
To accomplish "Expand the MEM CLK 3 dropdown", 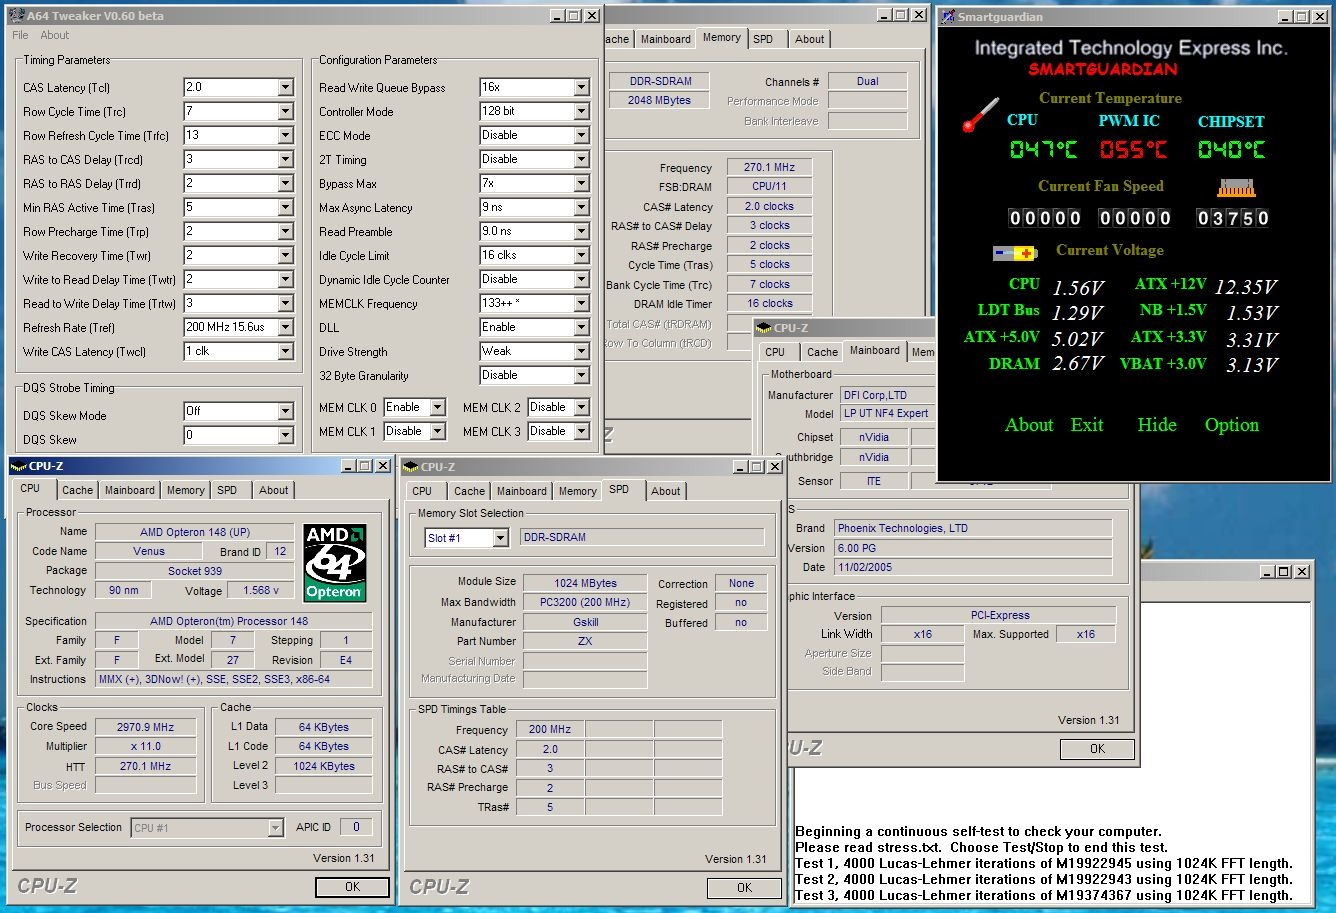I will click(x=581, y=432).
